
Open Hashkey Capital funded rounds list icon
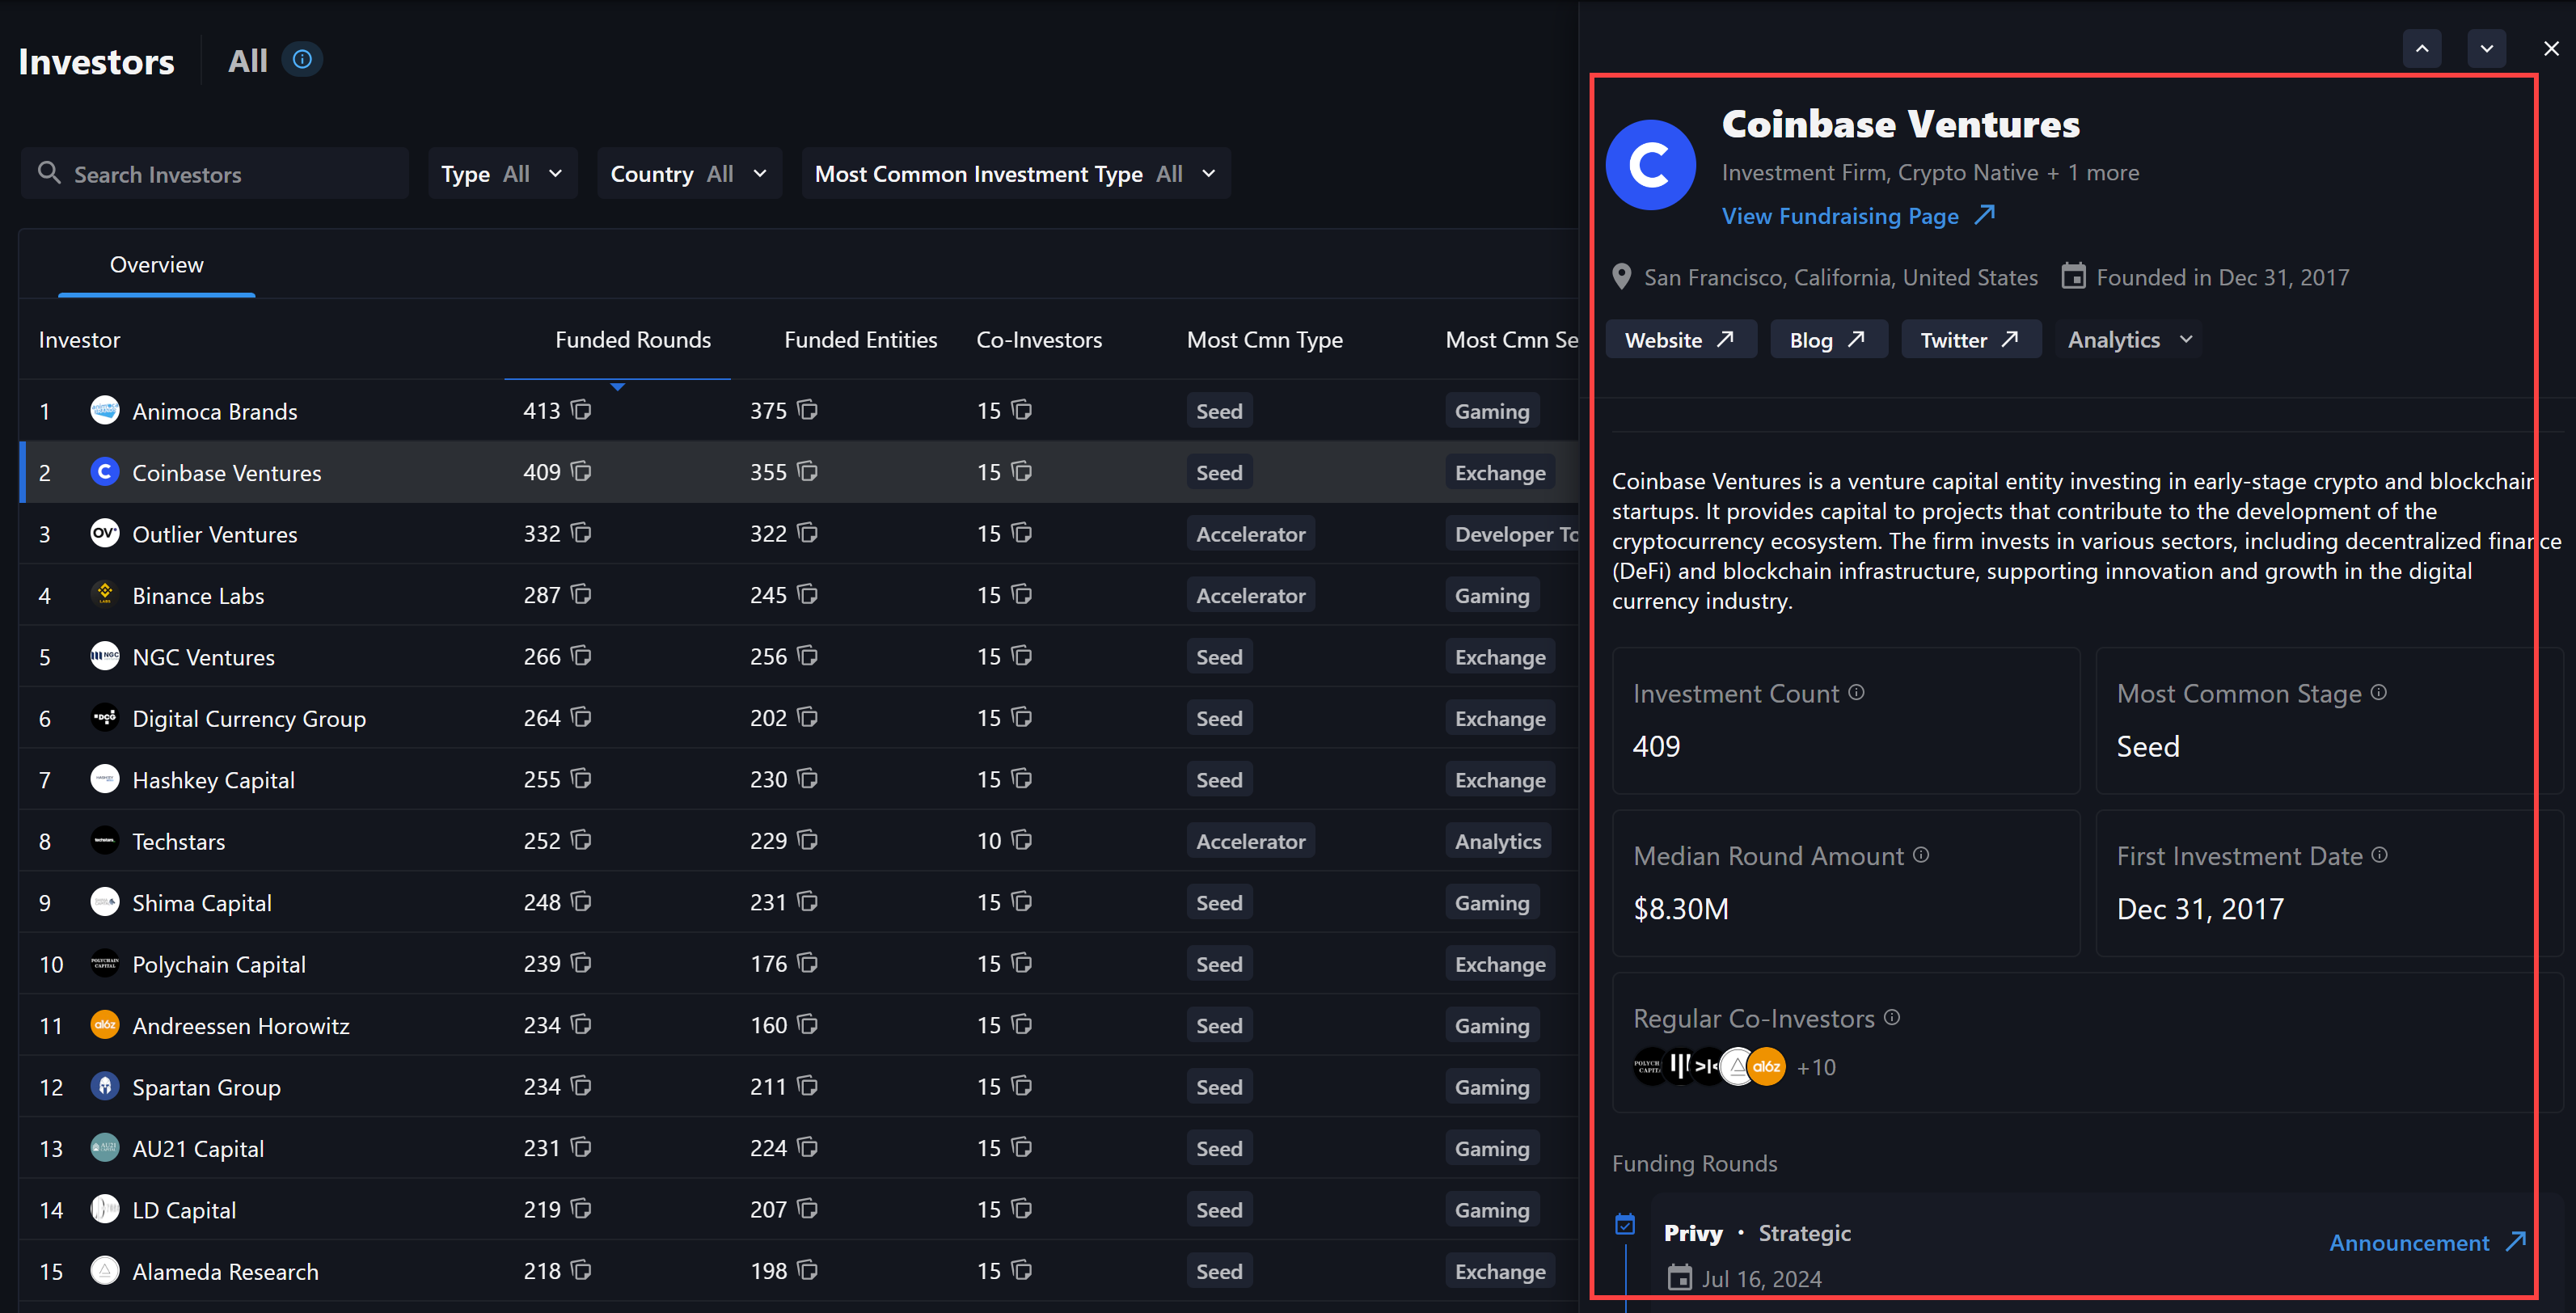point(581,778)
